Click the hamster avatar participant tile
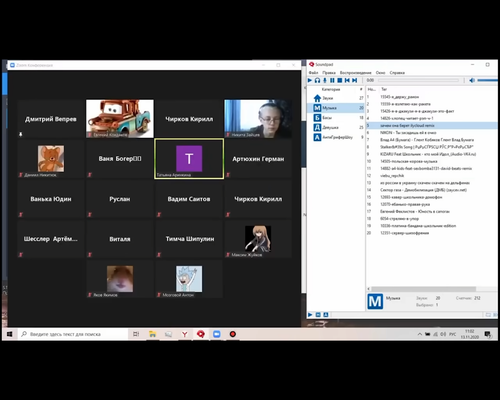 [x=120, y=279]
